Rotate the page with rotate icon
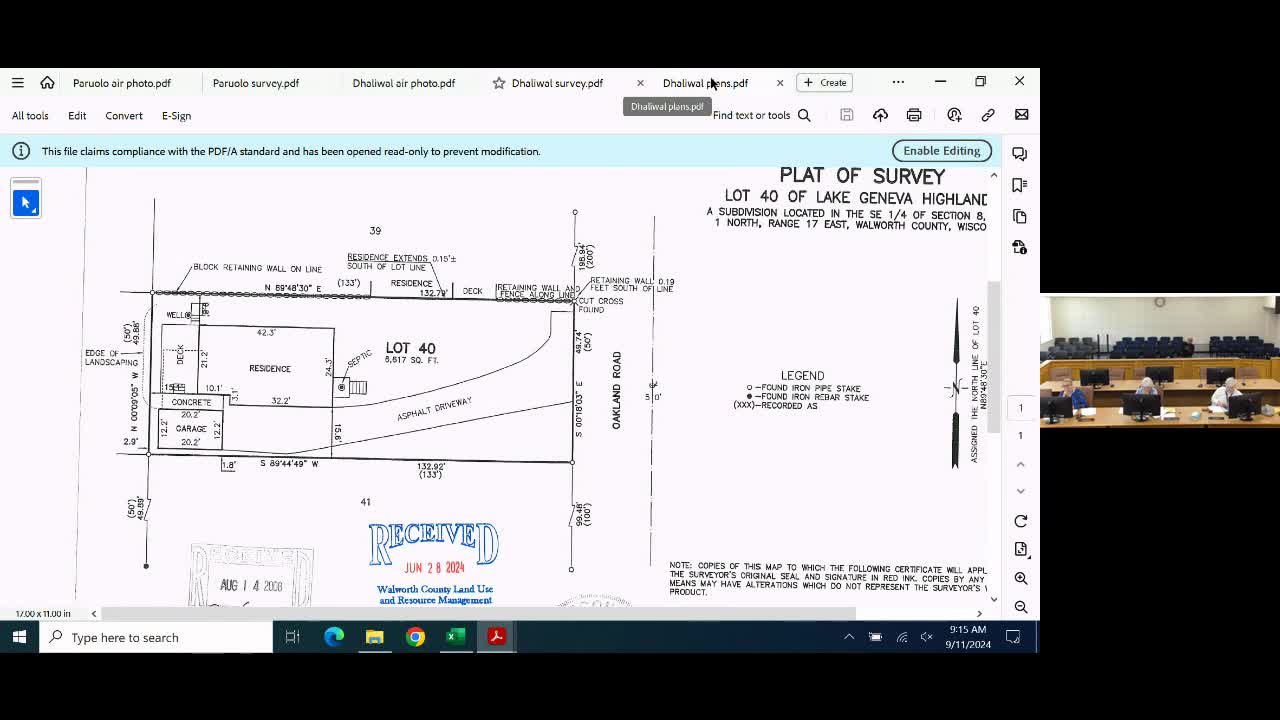This screenshot has height=720, width=1280. (1021, 521)
